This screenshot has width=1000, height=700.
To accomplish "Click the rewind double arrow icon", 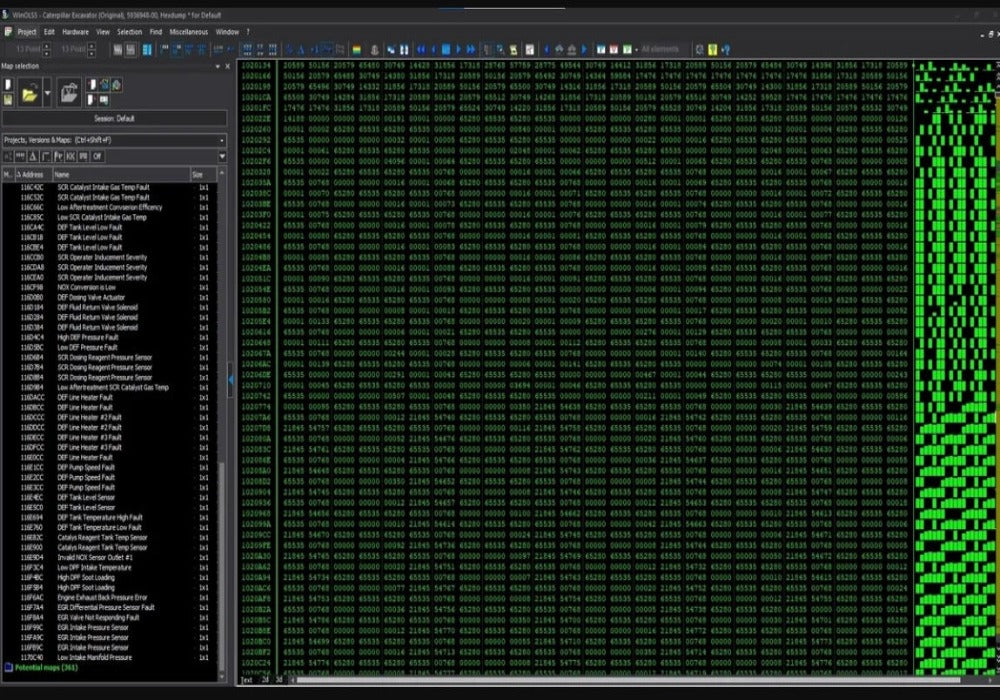I will (x=421, y=49).
